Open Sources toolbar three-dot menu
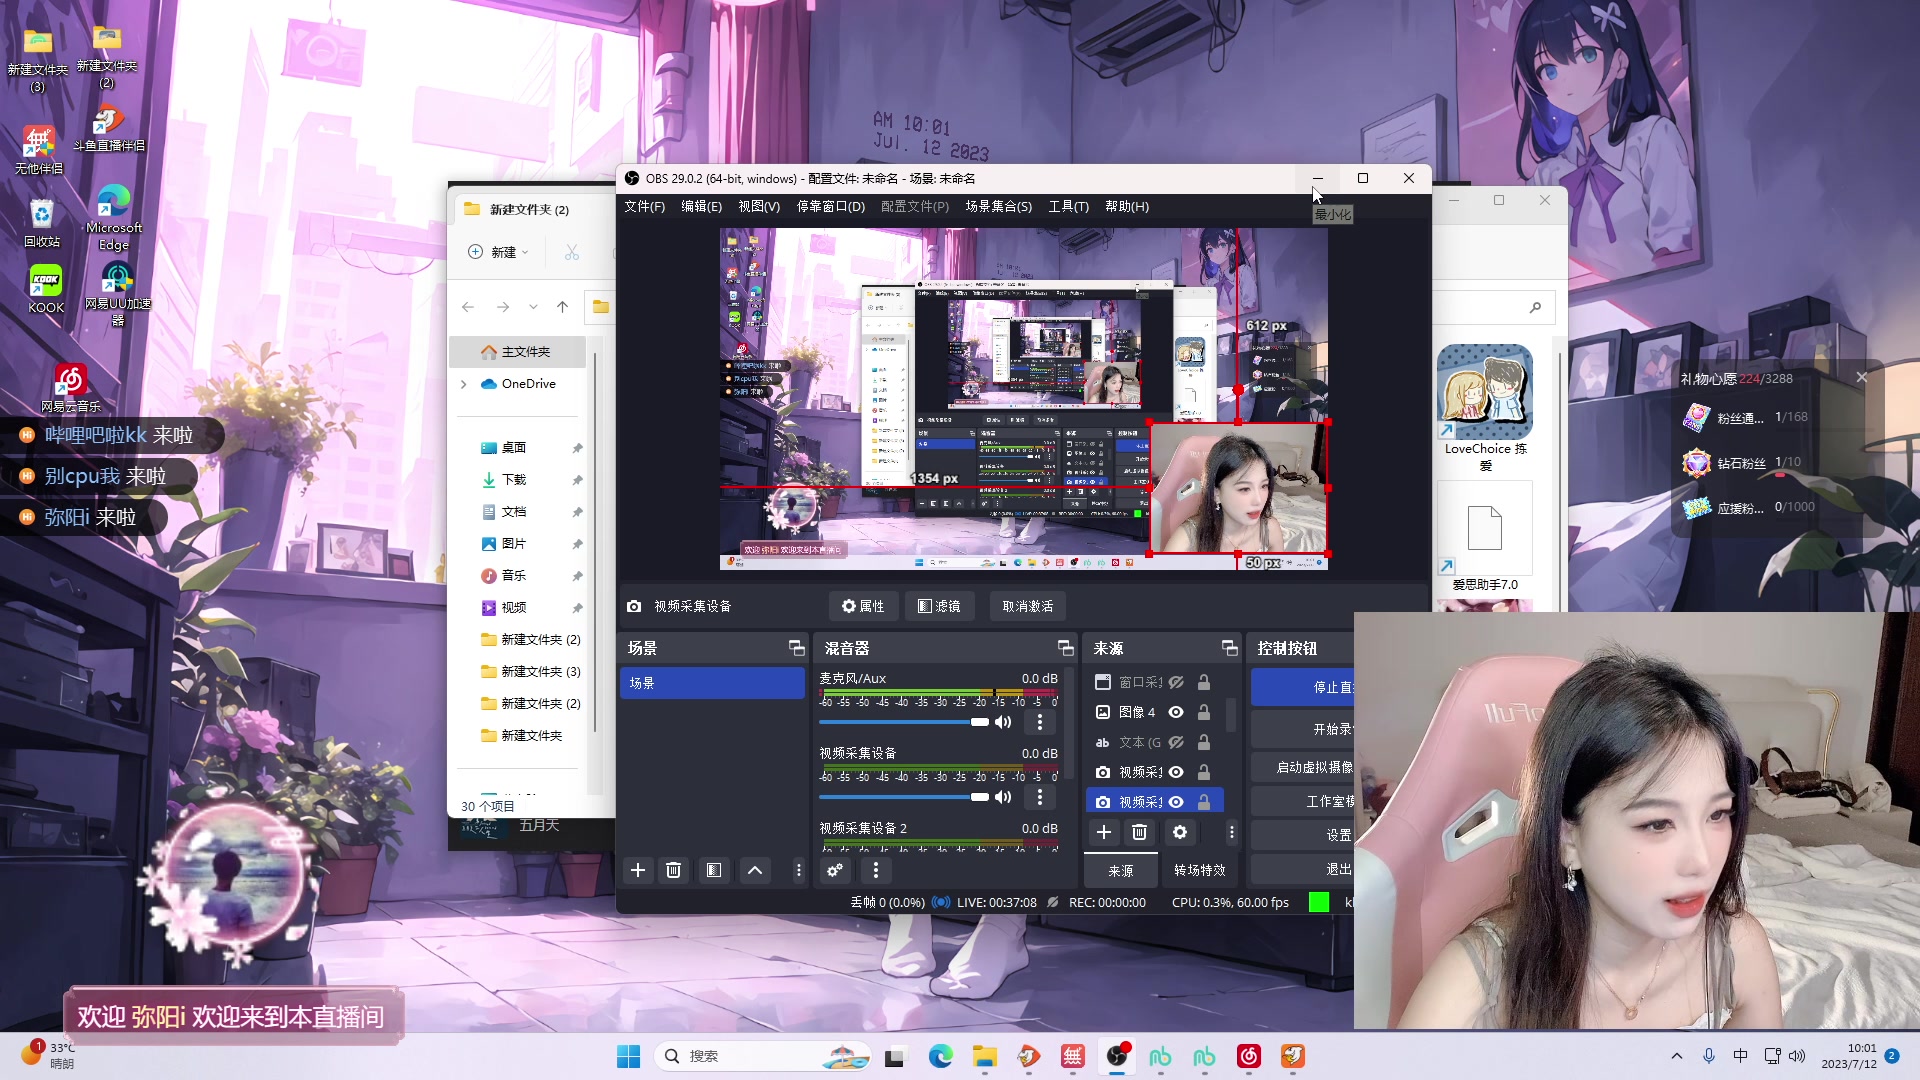The image size is (1920, 1080). coord(1231,832)
